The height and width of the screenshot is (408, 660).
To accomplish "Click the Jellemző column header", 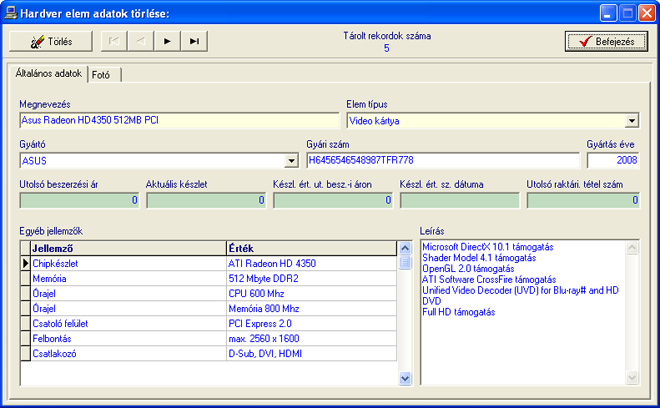I will [128, 248].
